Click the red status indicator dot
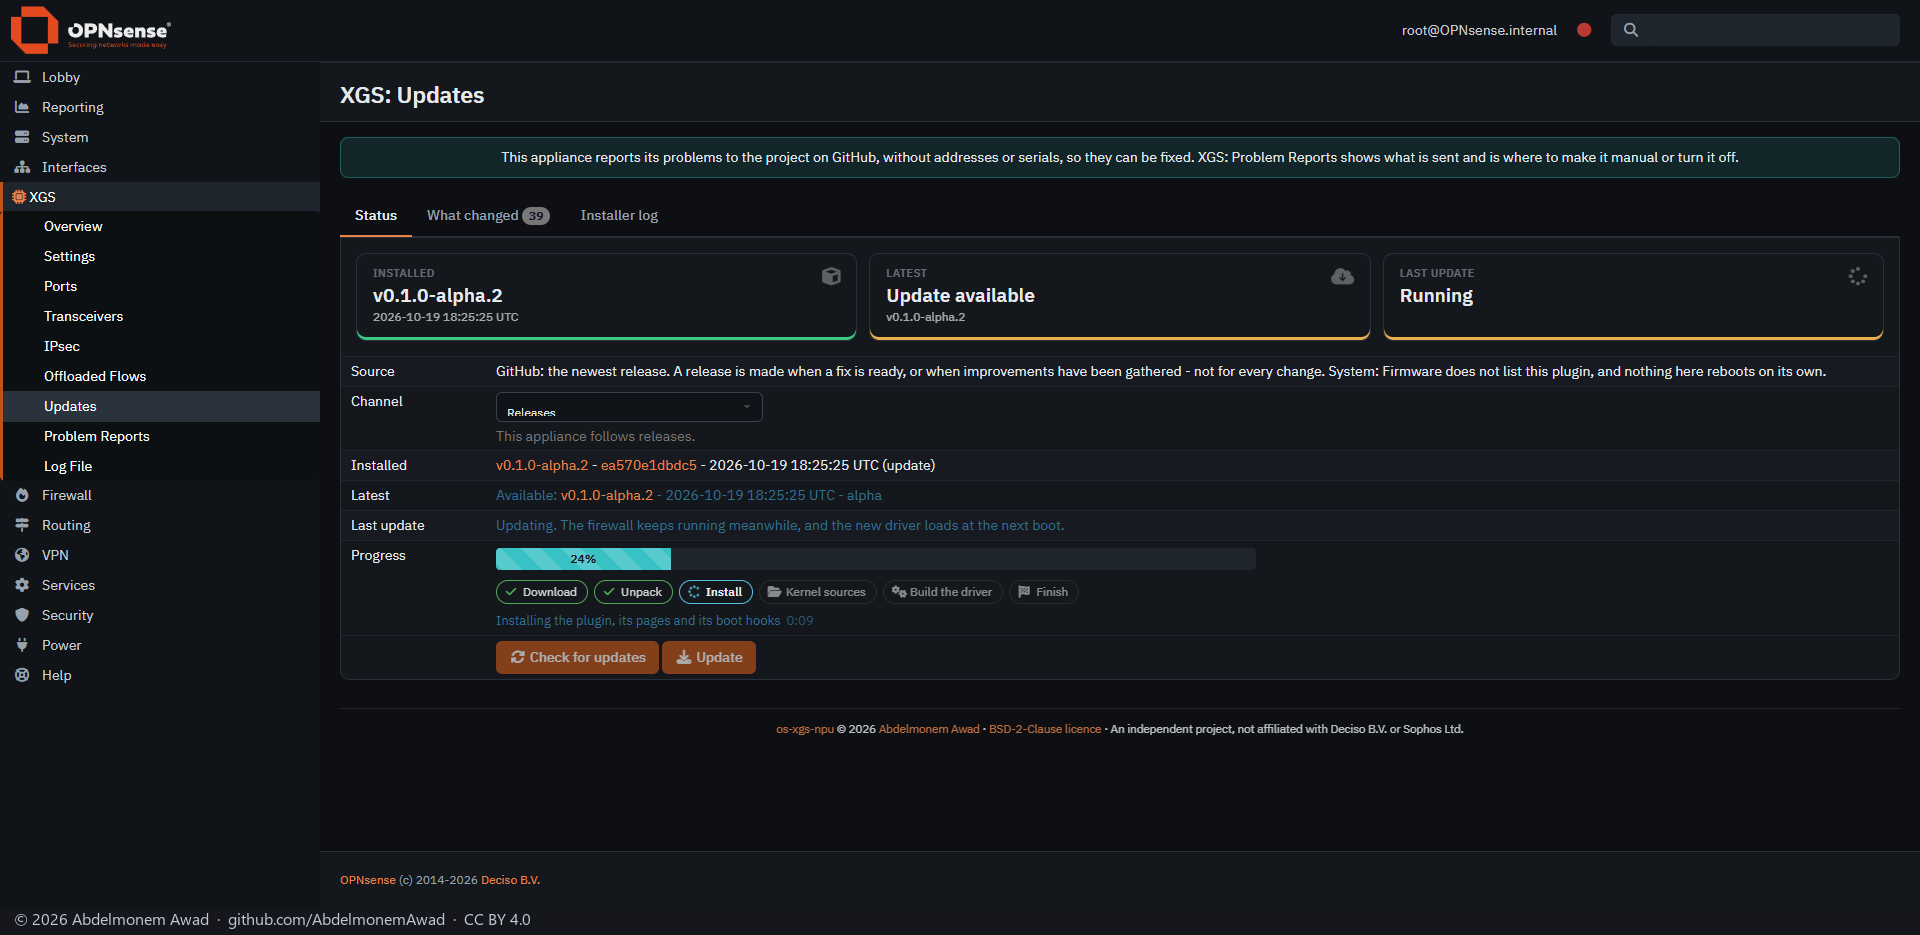 [x=1584, y=30]
